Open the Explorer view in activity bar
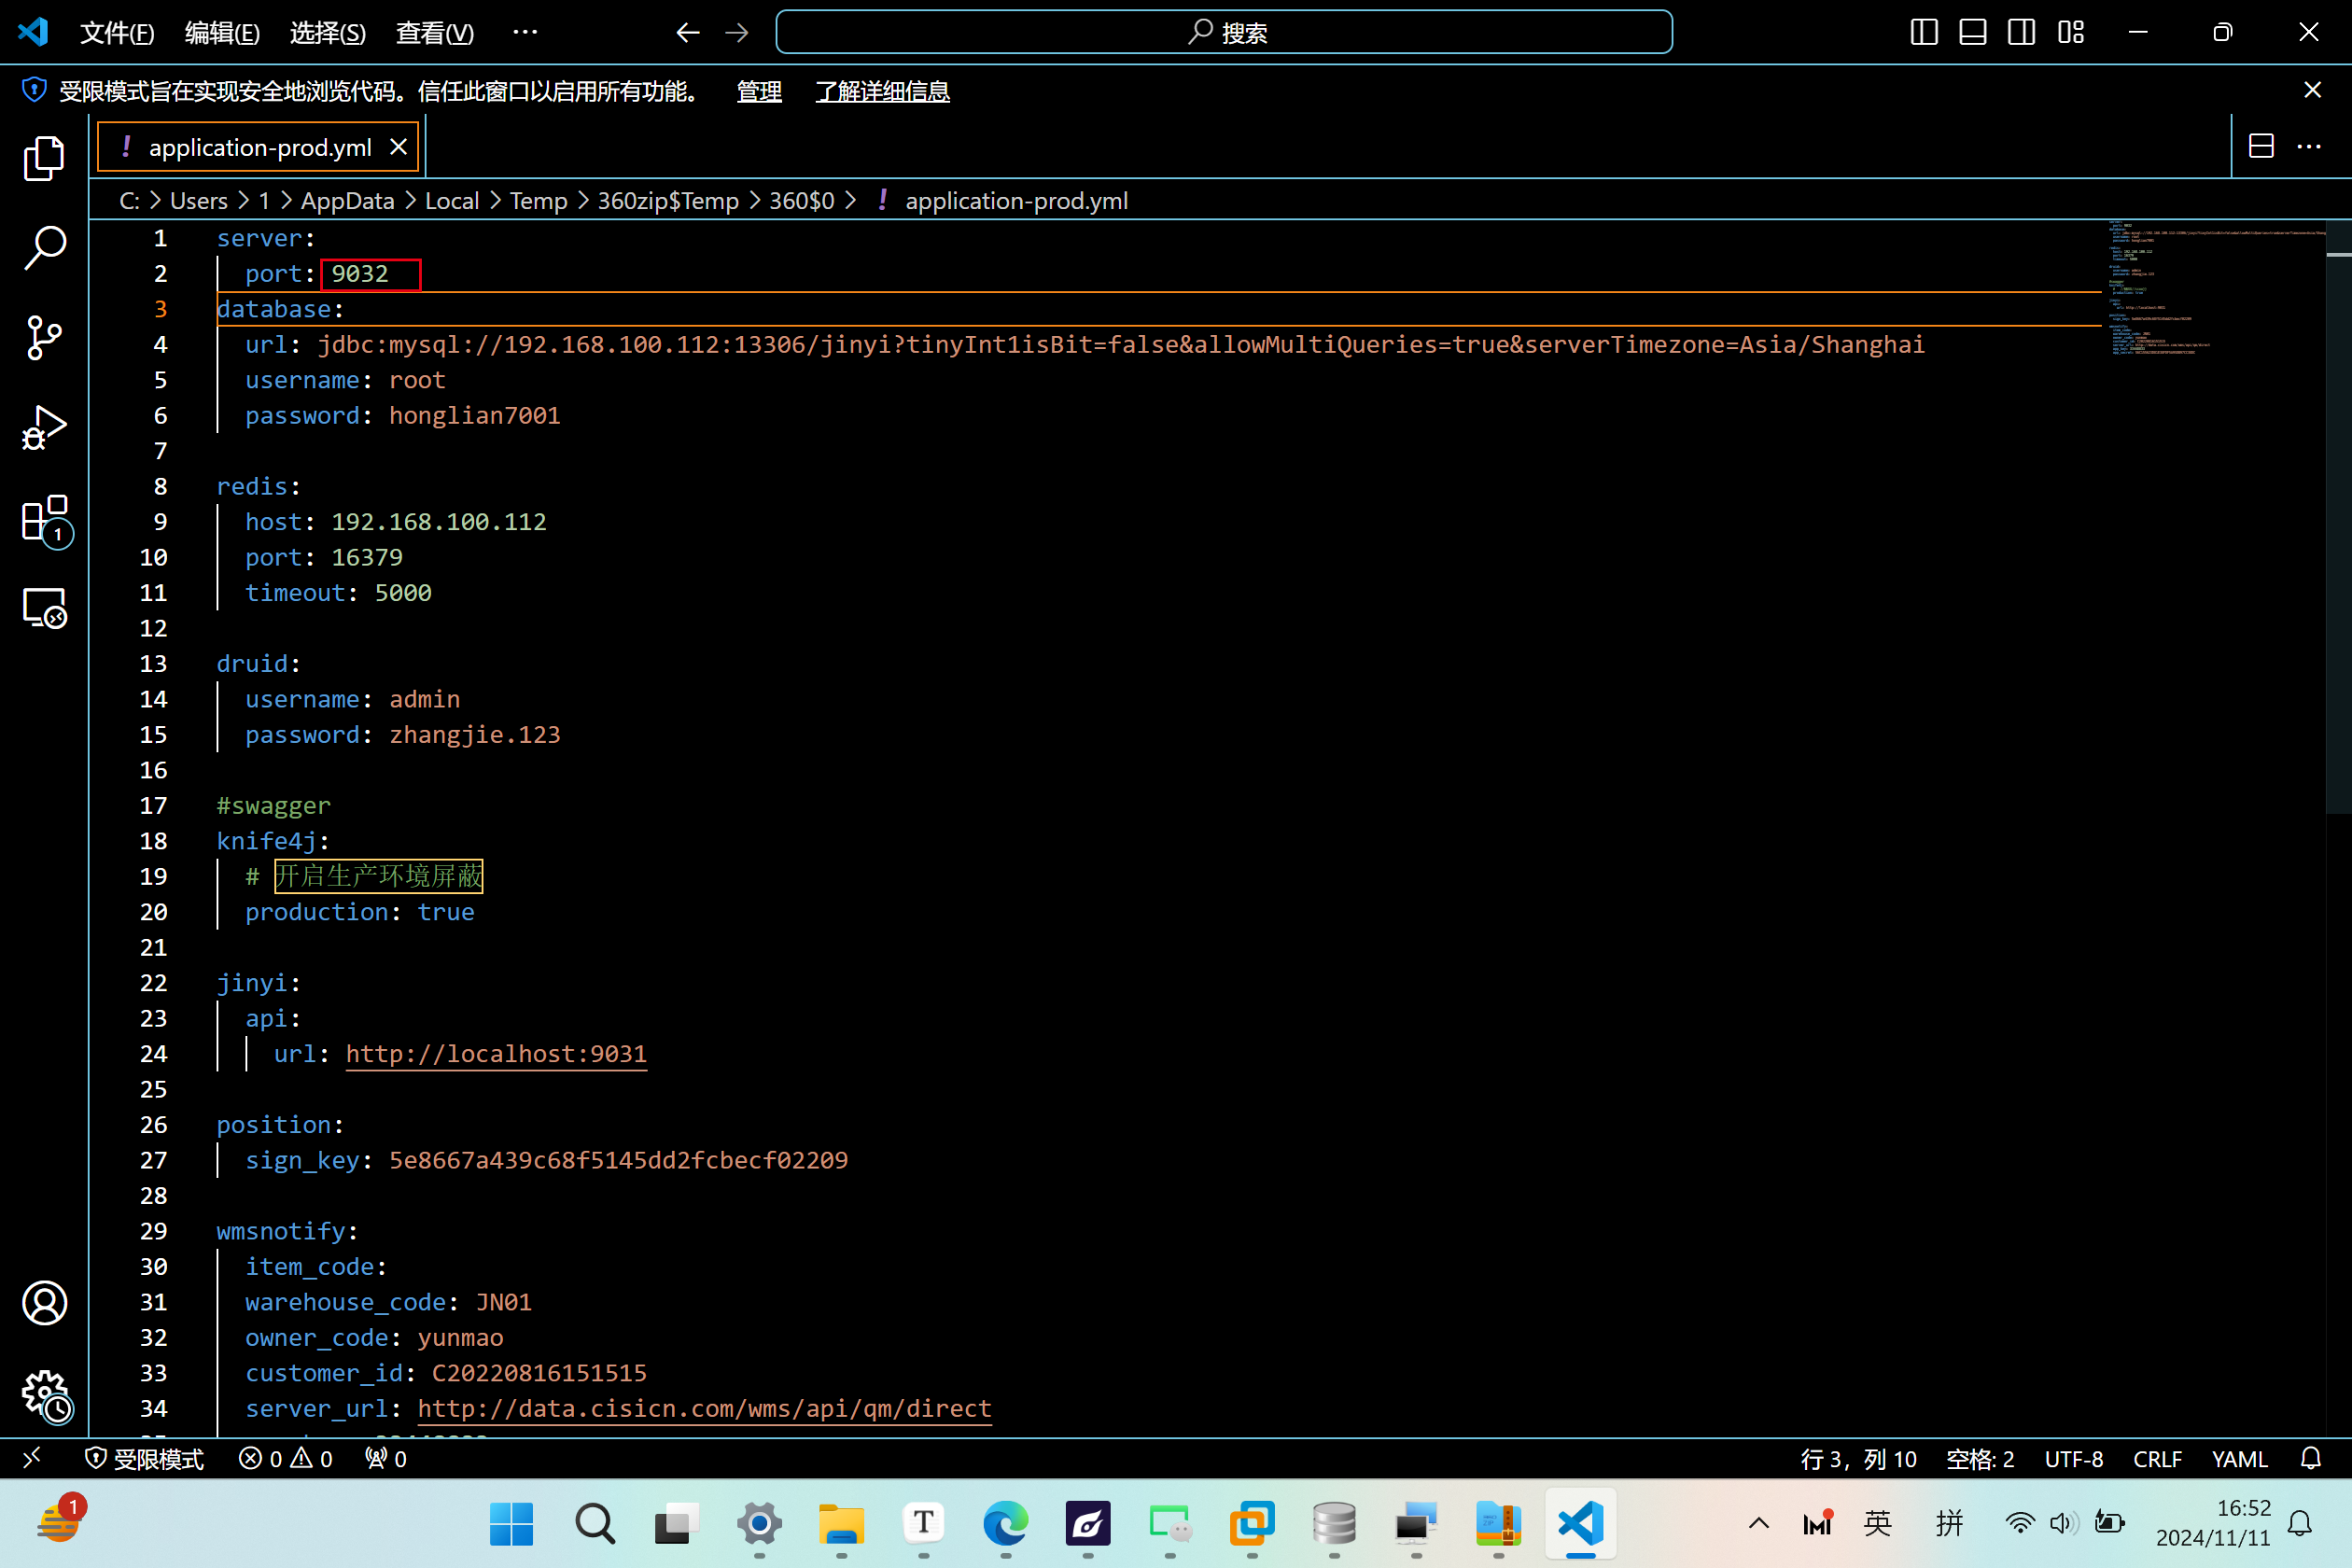Image resolution: width=2352 pixels, height=1568 pixels. click(x=44, y=158)
